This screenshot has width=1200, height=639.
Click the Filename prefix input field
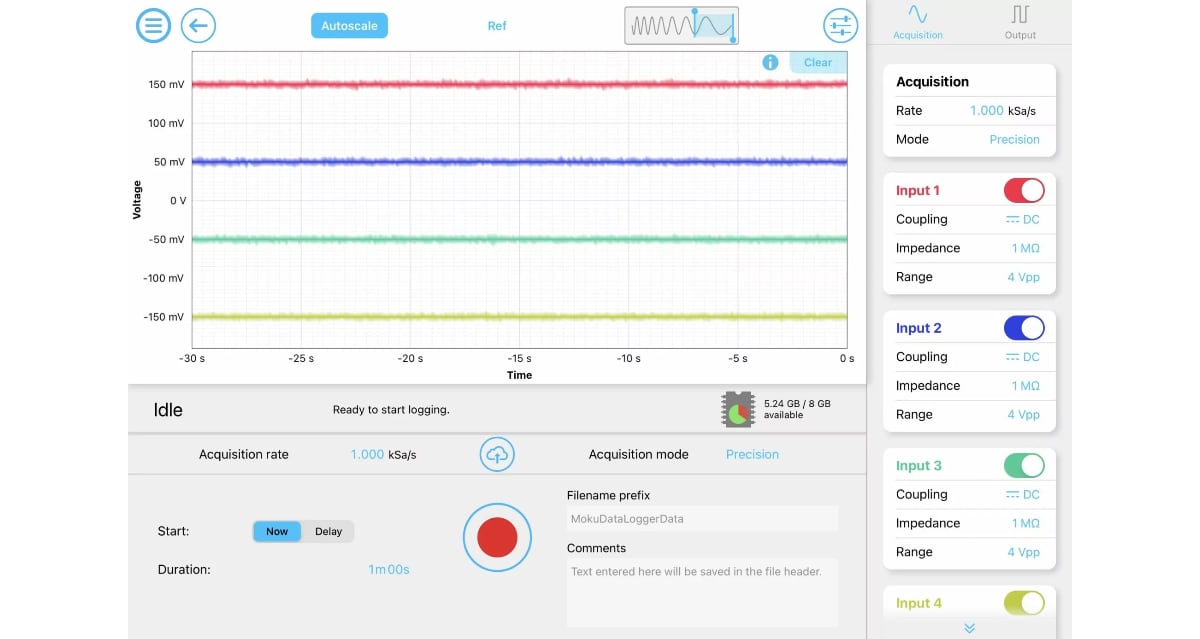(x=702, y=518)
